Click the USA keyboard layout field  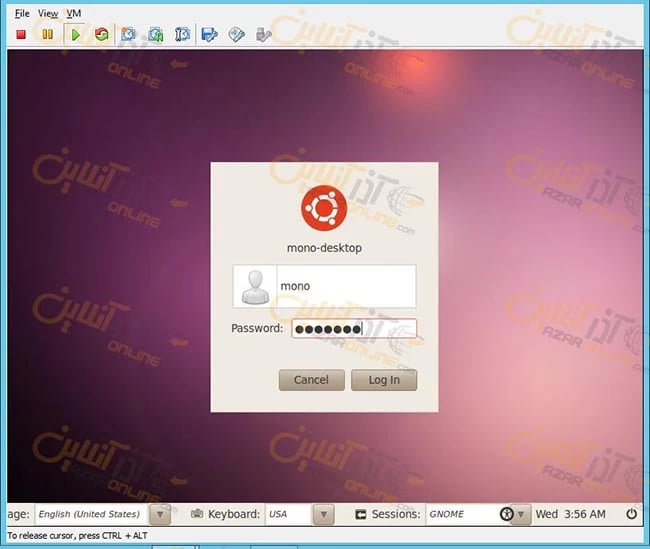[289, 514]
